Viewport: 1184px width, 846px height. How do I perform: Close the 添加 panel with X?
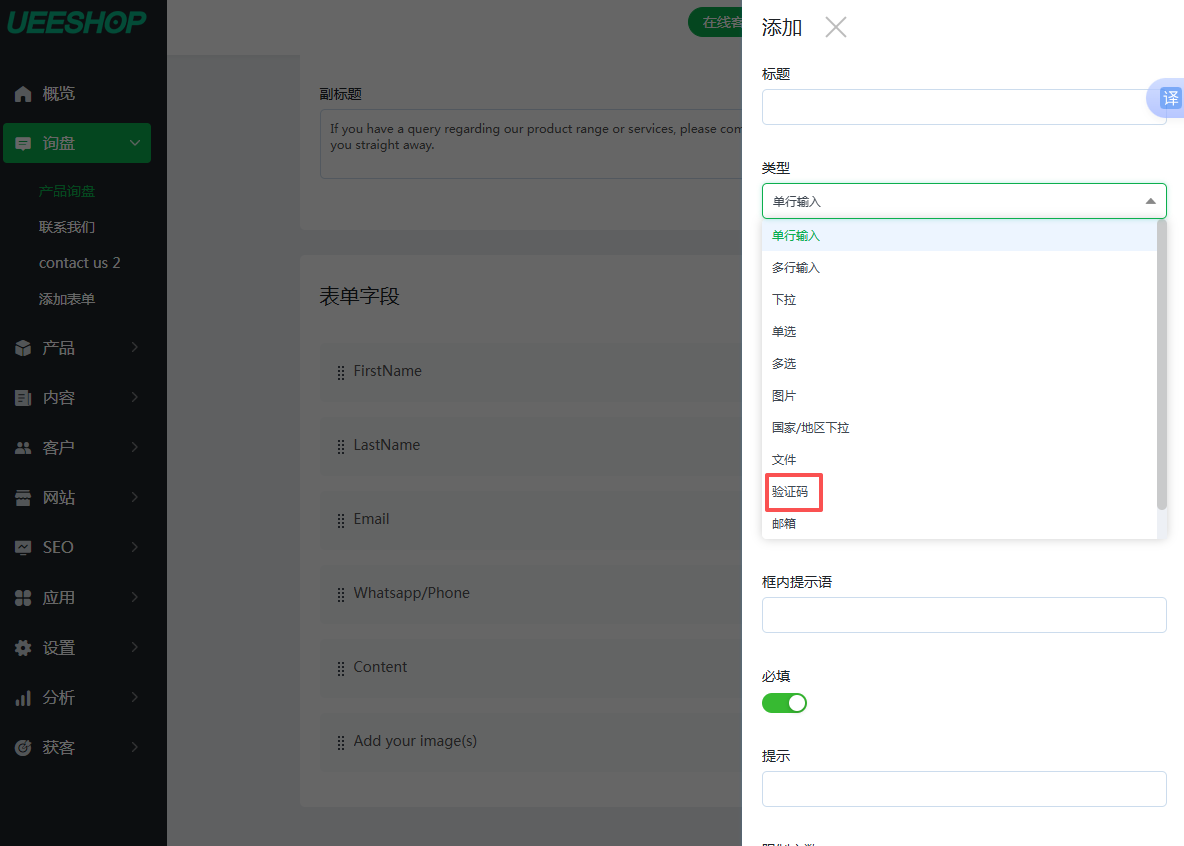point(836,28)
